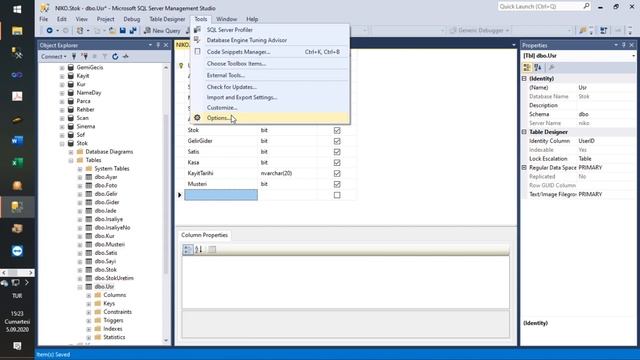Click the SSMS icon on taskbar
The height and width of the screenshot is (360, 640).
[x=17, y=207]
